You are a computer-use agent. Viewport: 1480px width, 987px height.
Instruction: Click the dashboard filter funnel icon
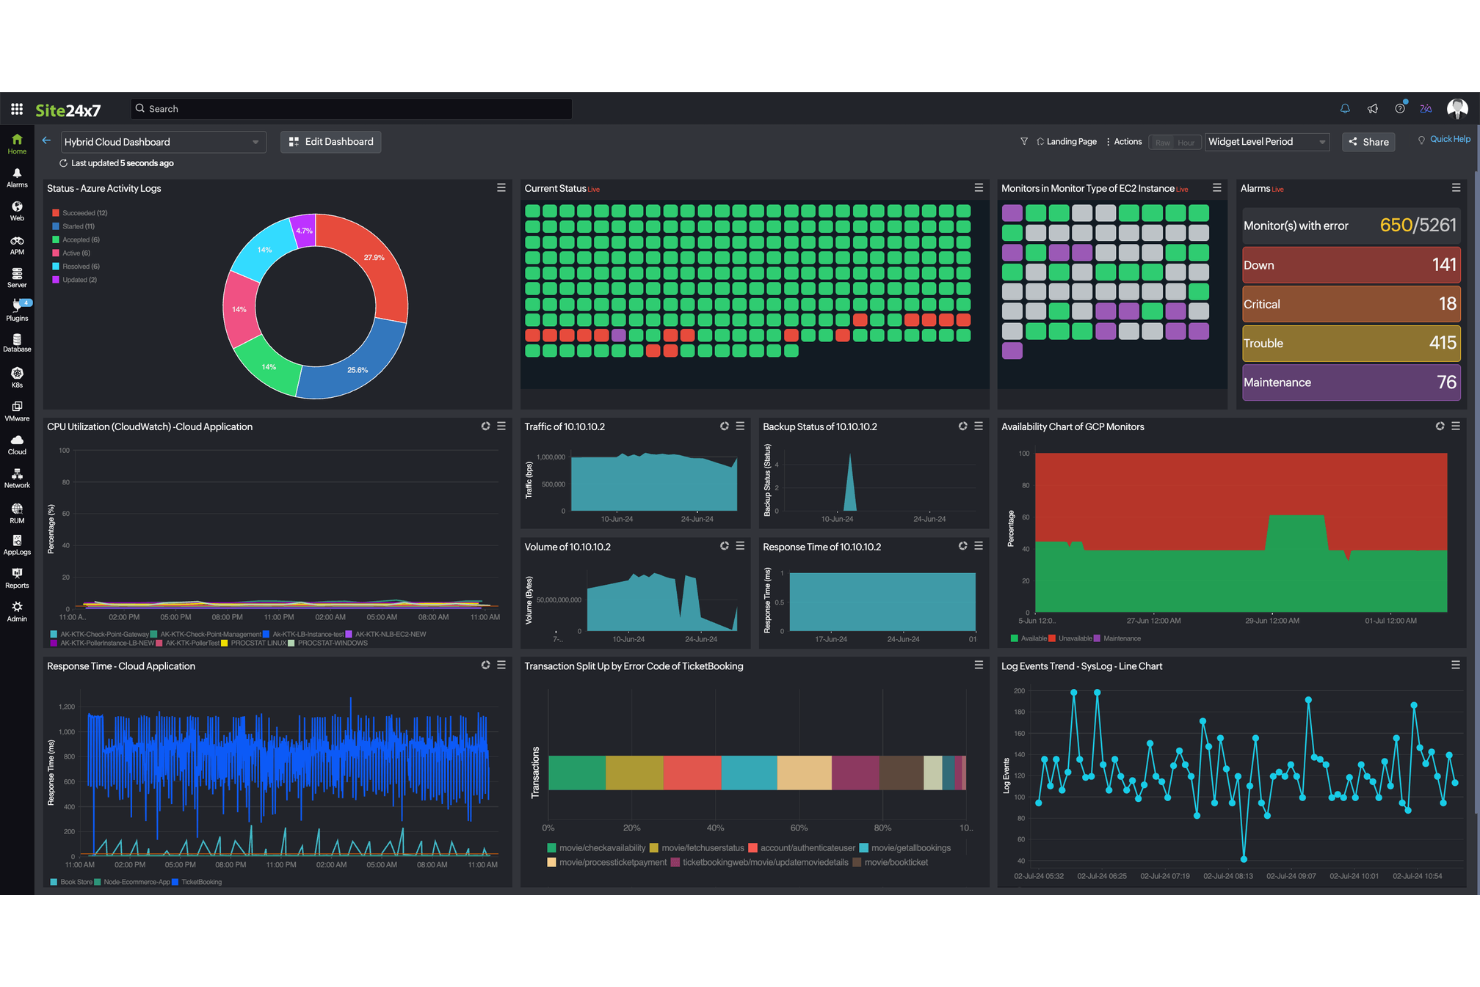click(1024, 142)
